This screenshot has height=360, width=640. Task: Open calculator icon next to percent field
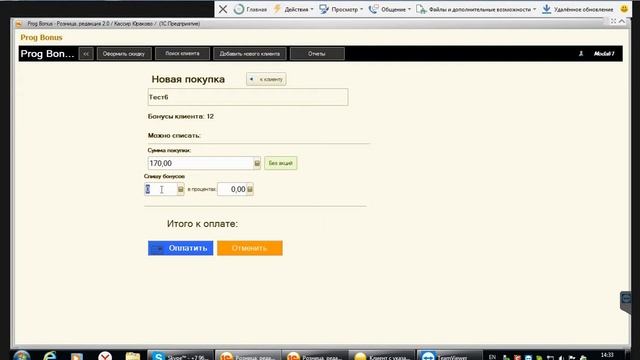(x=250, y=189)
